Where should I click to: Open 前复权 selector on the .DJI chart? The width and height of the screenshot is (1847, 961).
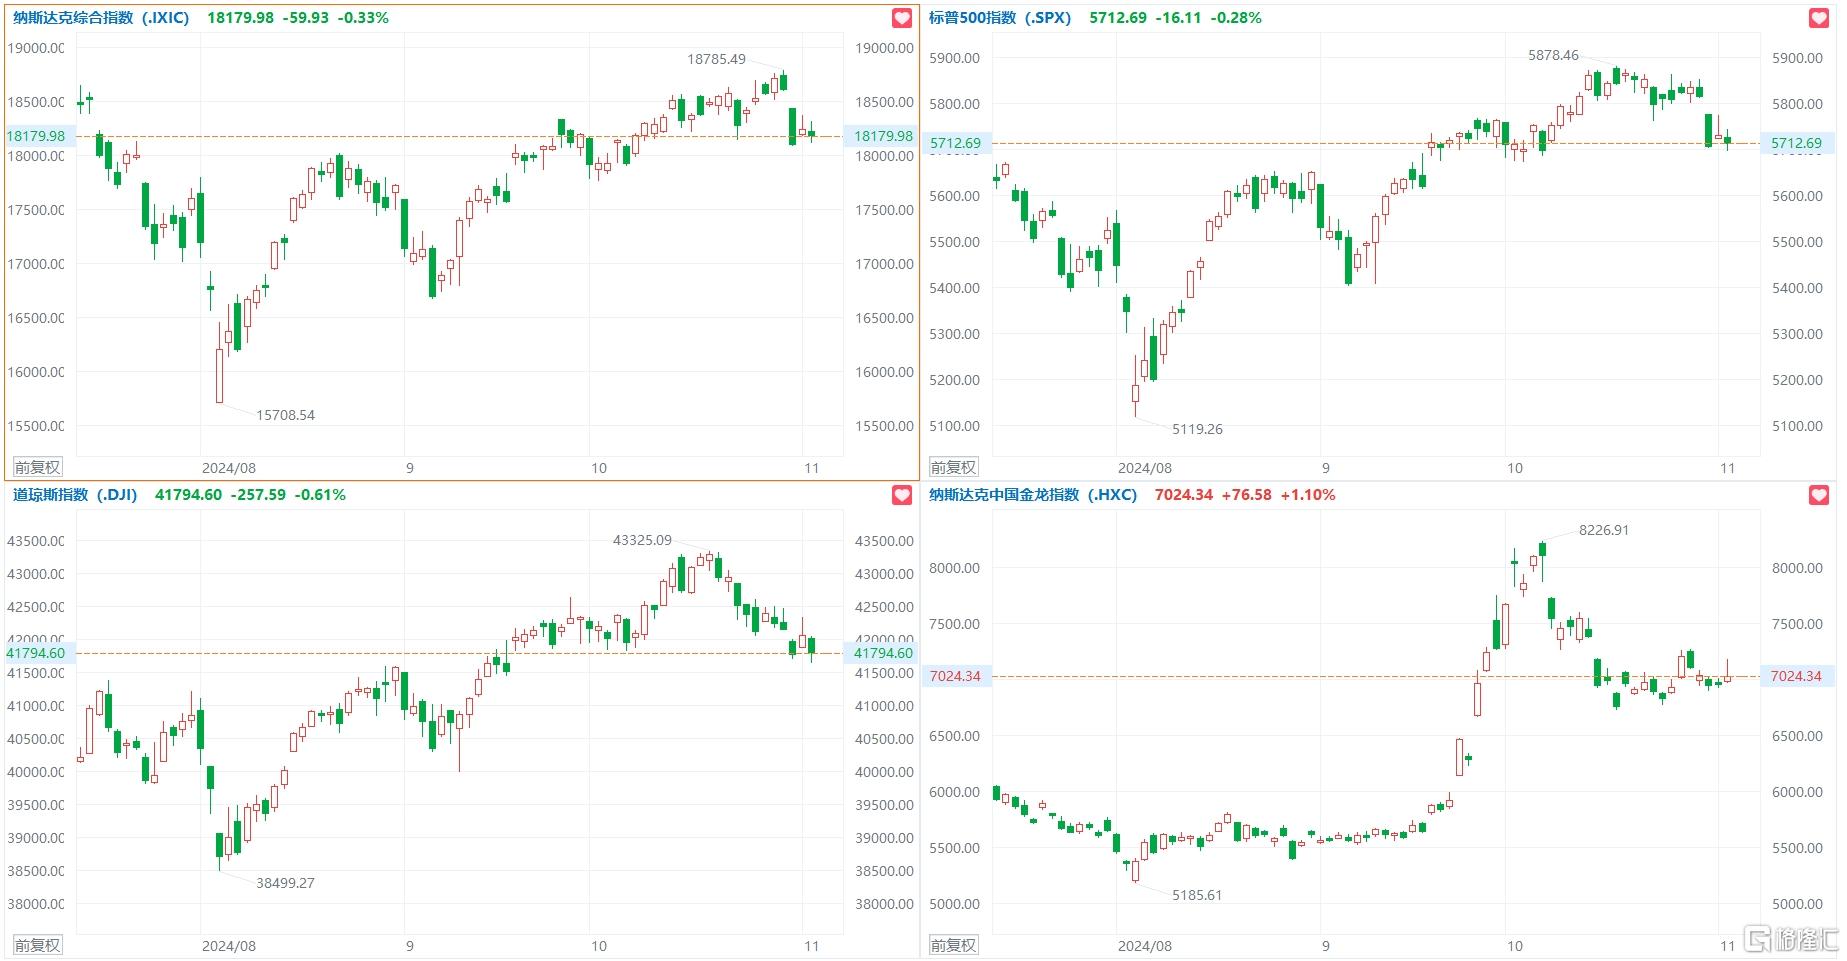pyautogui.click(x=37, y=945)
